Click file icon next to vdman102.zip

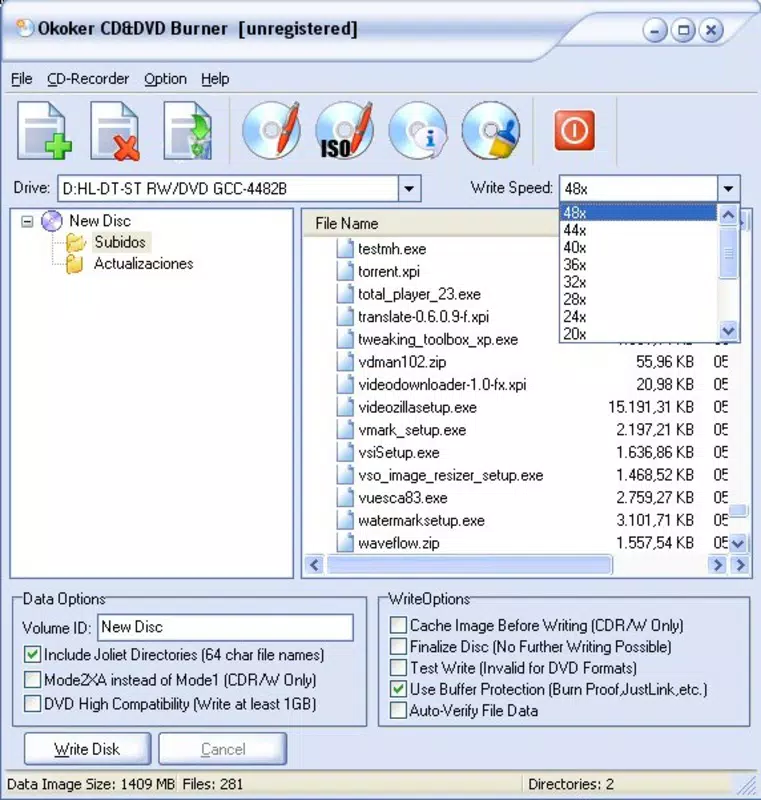[x=345, y=362]
